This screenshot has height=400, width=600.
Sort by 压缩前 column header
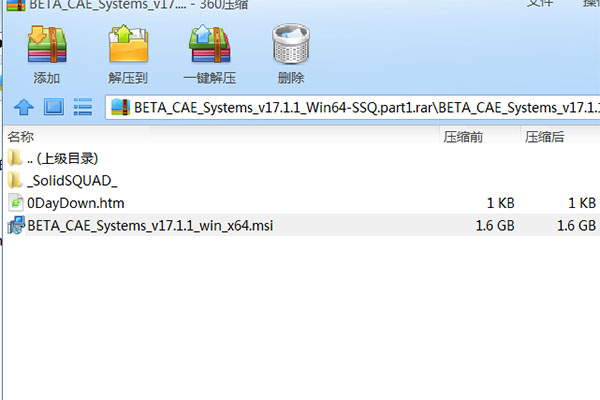(463, 137)
